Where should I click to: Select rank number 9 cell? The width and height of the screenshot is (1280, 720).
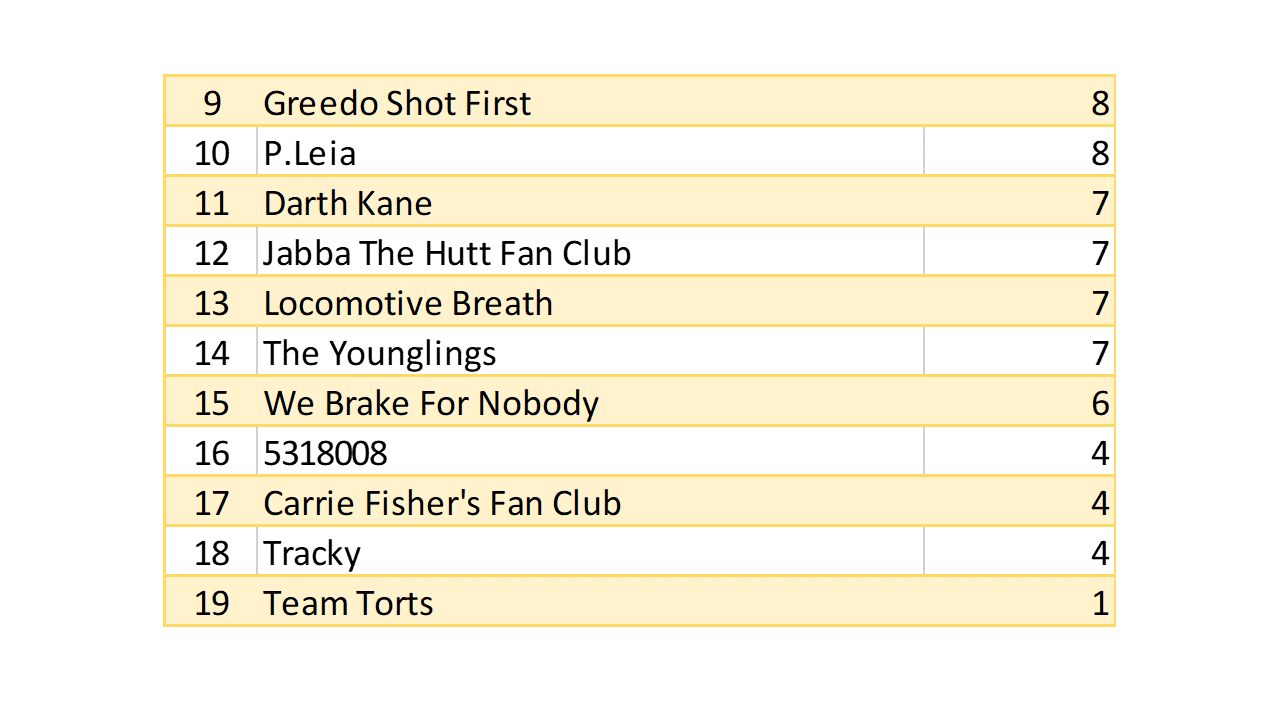[212, 103]
